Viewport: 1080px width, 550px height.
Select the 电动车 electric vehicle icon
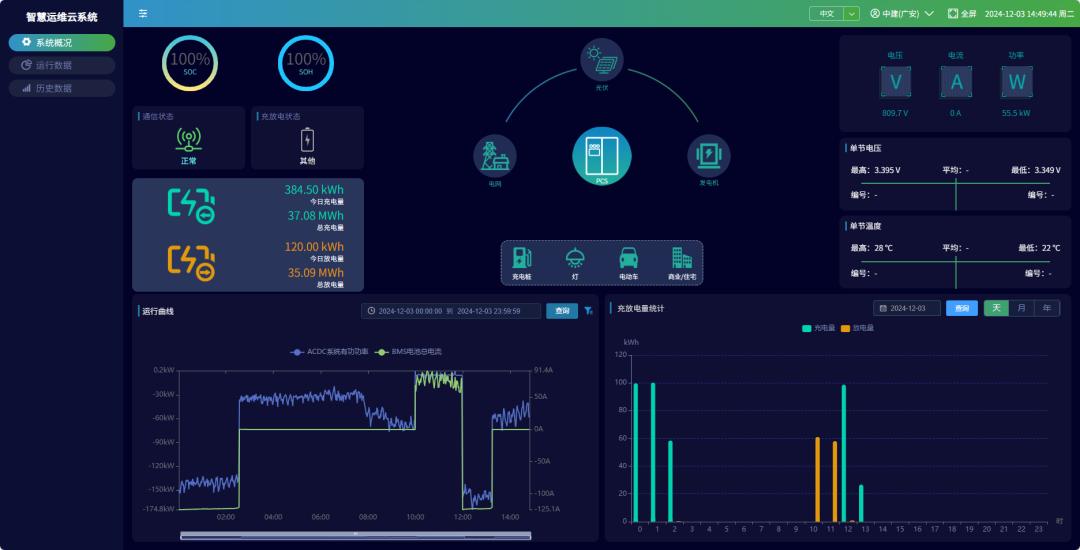(x=628, y=258)
